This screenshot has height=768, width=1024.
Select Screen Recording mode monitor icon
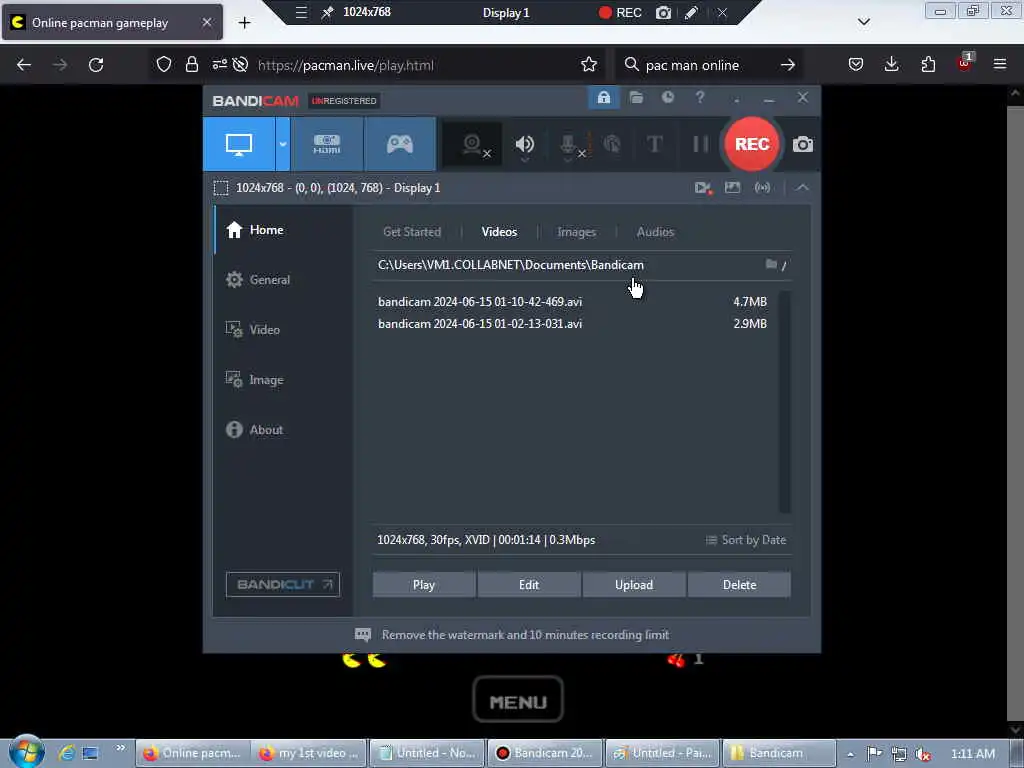(239, 144)
